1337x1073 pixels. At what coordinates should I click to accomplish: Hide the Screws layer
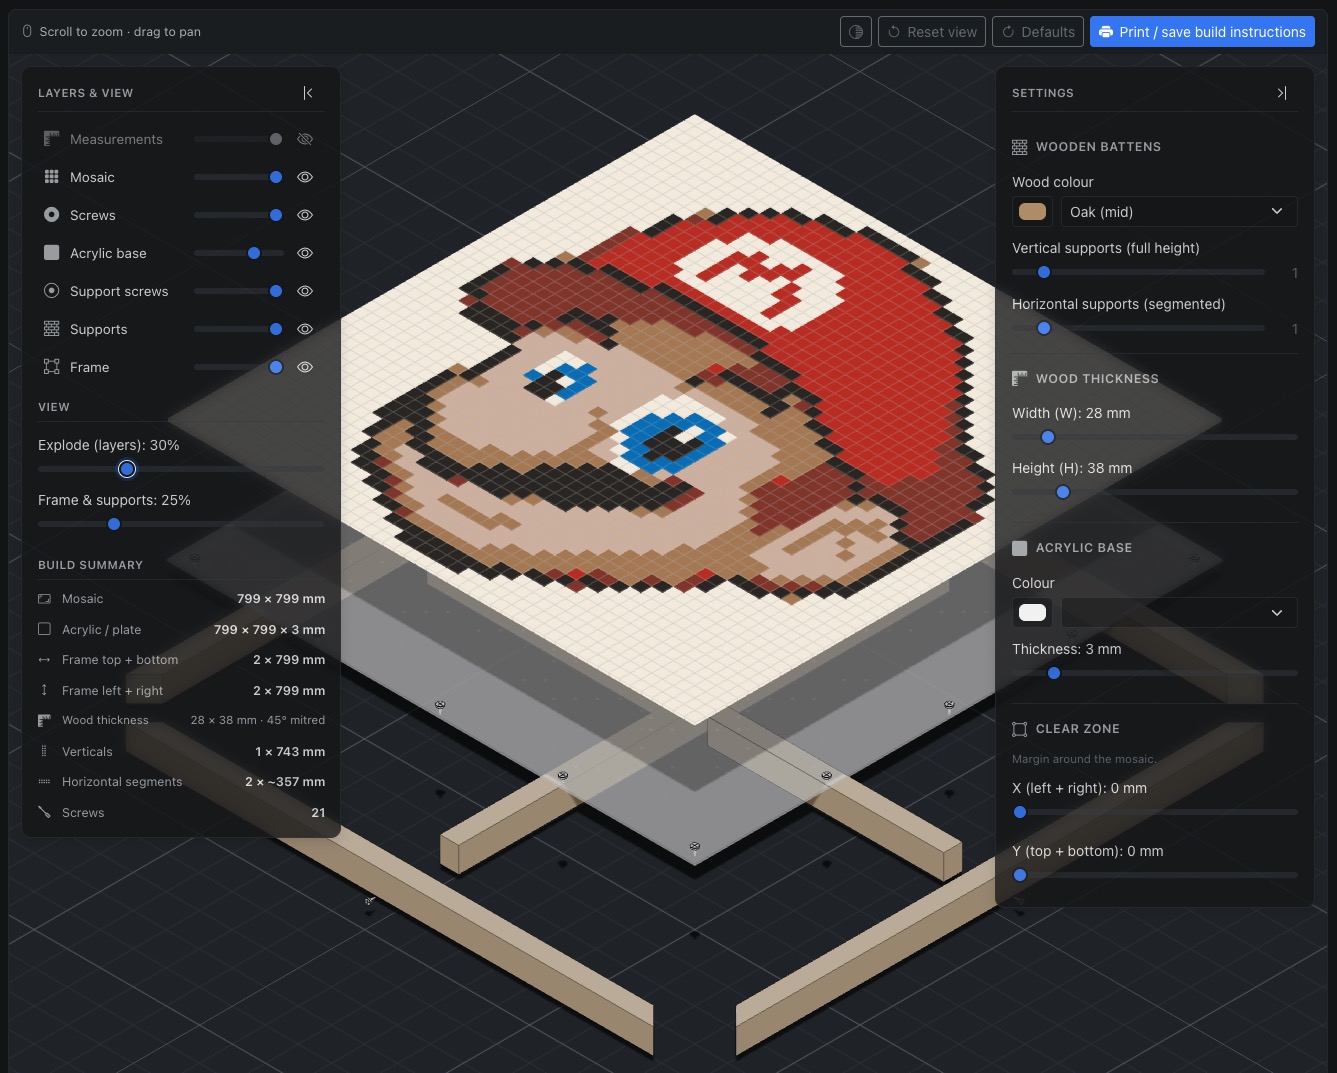tap(305, 215)
